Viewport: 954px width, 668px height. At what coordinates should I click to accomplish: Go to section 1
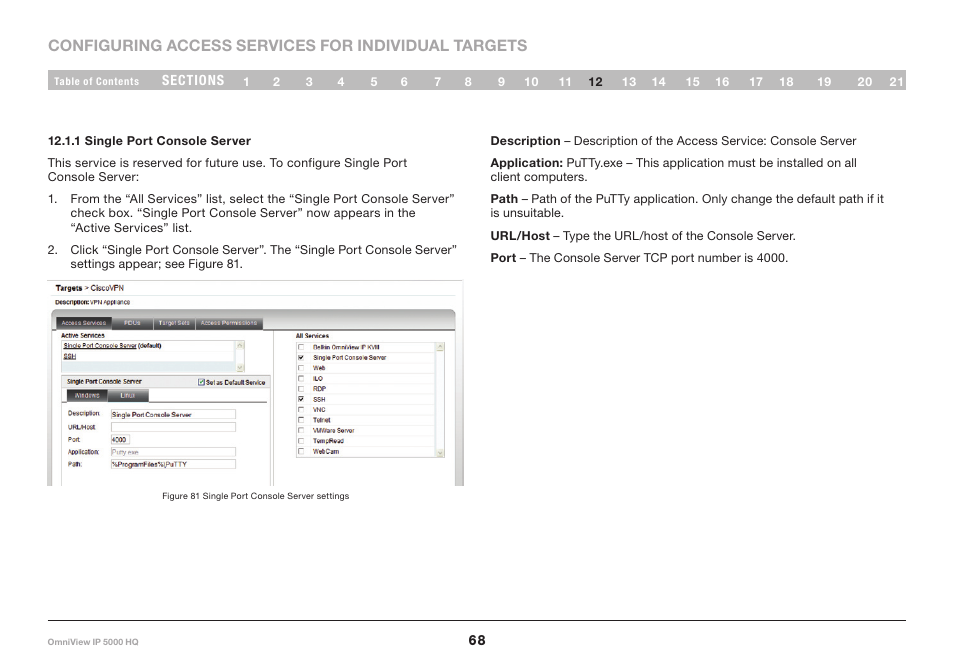[x=246, y=82]
